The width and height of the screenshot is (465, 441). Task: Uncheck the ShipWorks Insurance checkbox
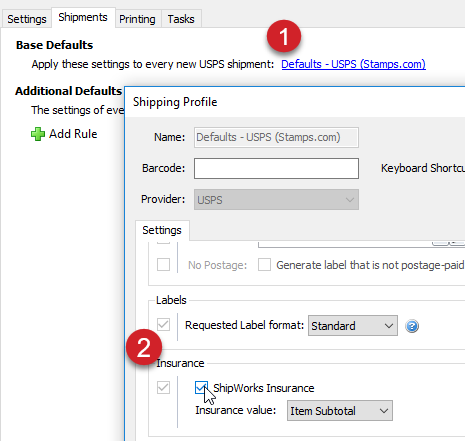[x=201, y=388]
